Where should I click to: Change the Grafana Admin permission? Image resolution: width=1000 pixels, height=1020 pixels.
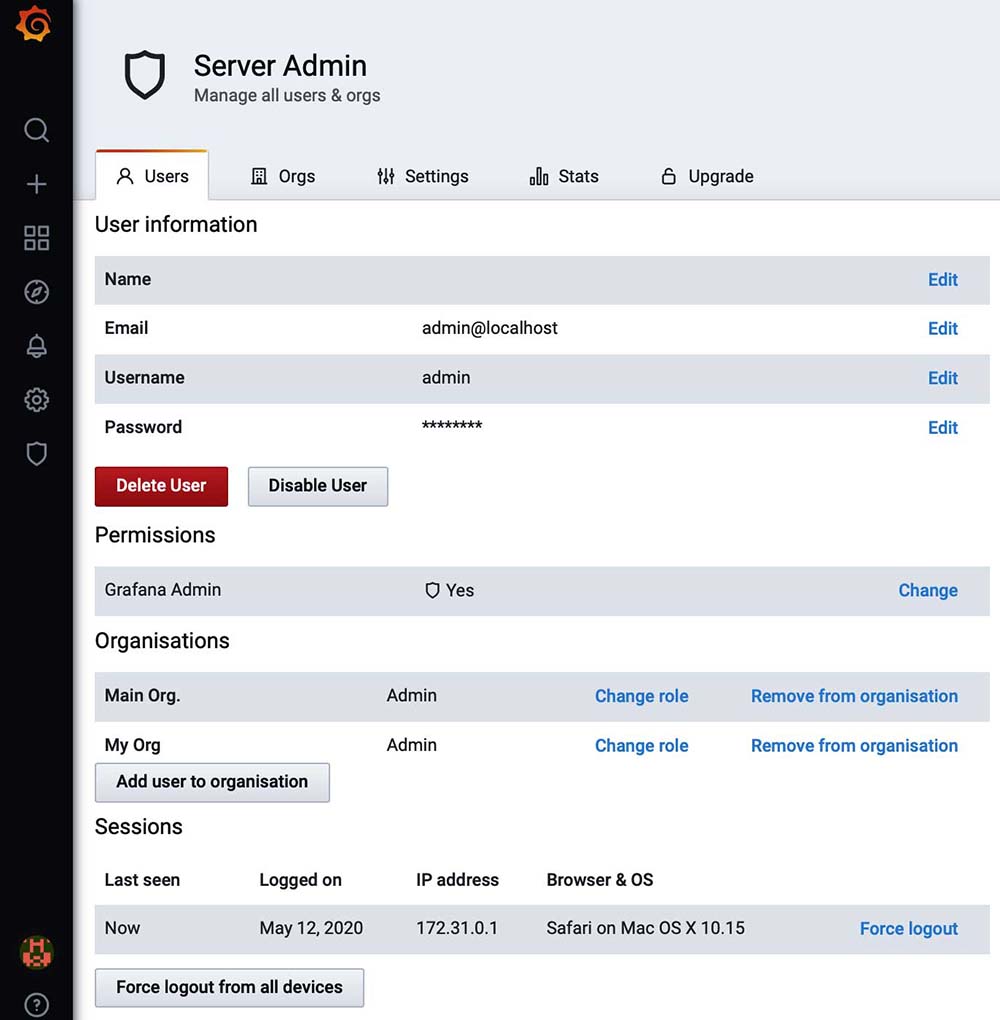[x=927, y=591]
